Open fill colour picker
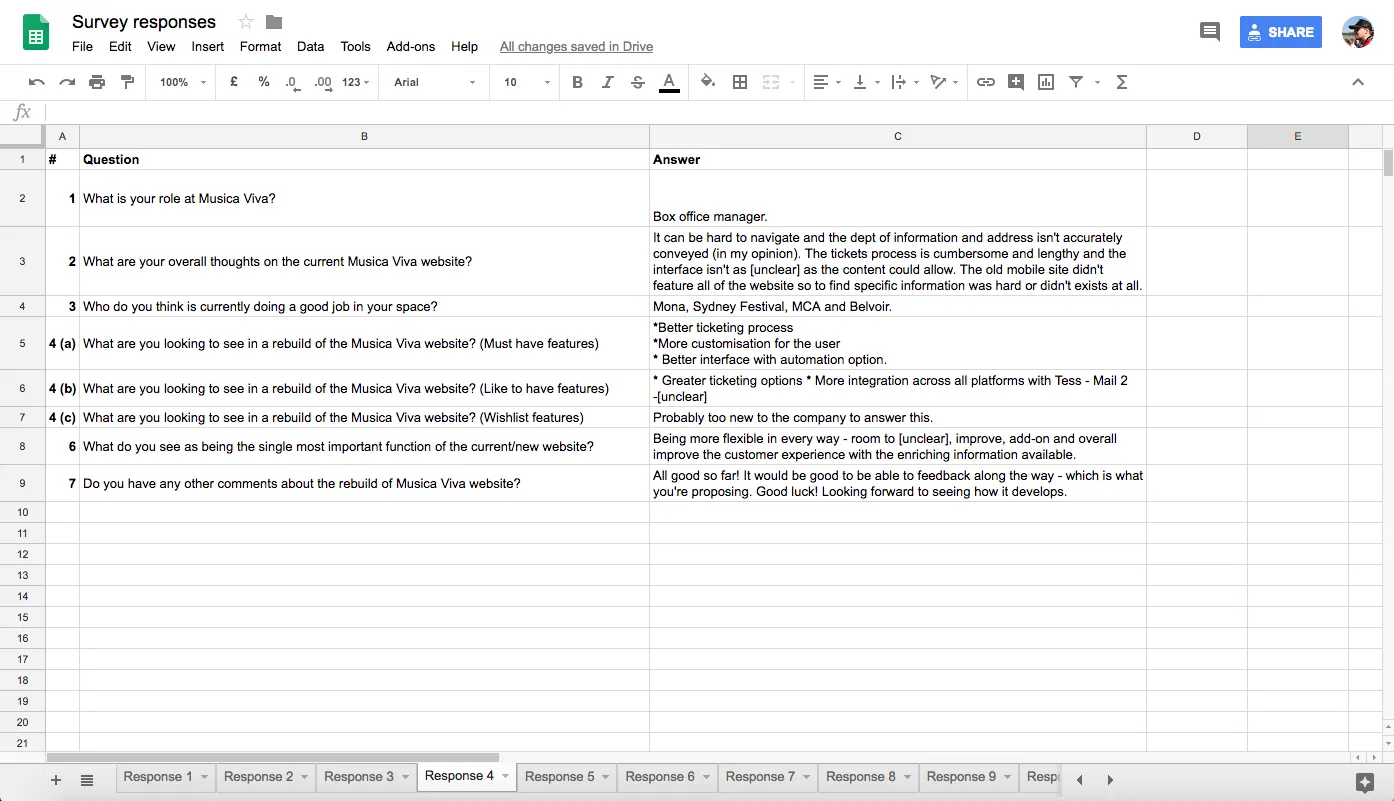The height and width of the screenshot is (801, 1394). (x=708, y=82)
